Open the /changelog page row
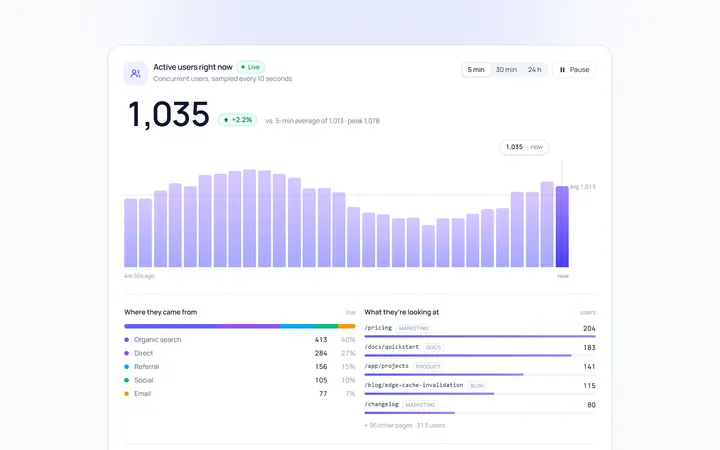Screen dimensions: 720x450 click(x=480, y=407)
